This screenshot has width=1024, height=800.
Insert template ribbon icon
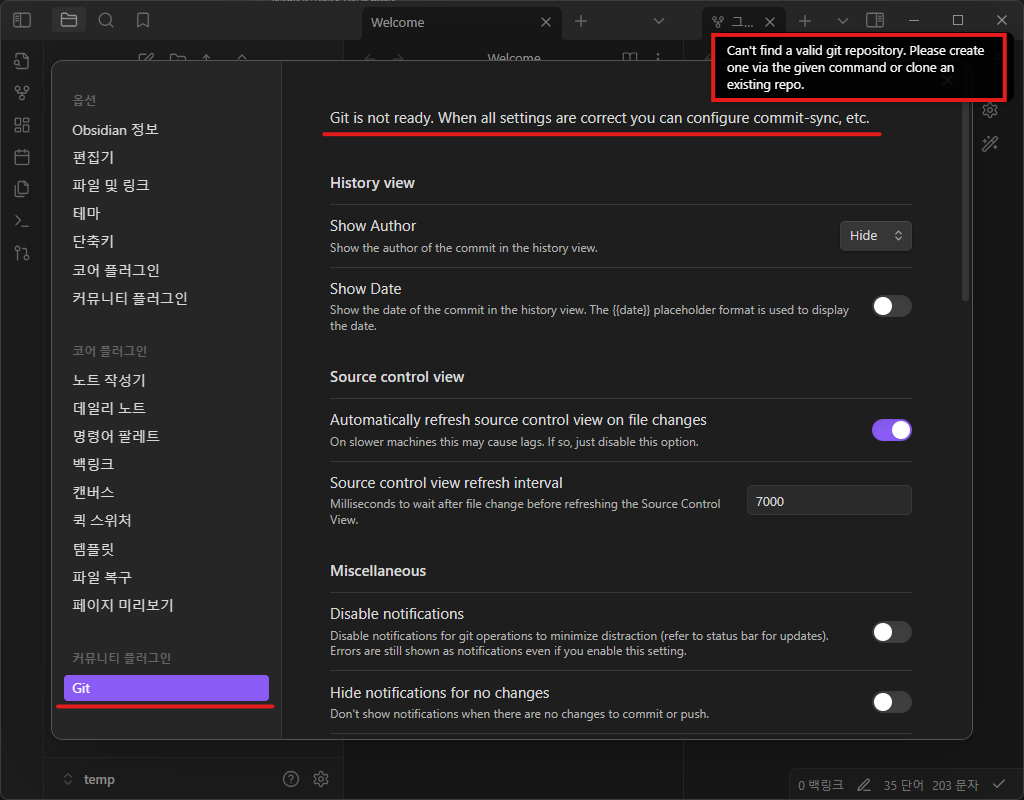22,189
